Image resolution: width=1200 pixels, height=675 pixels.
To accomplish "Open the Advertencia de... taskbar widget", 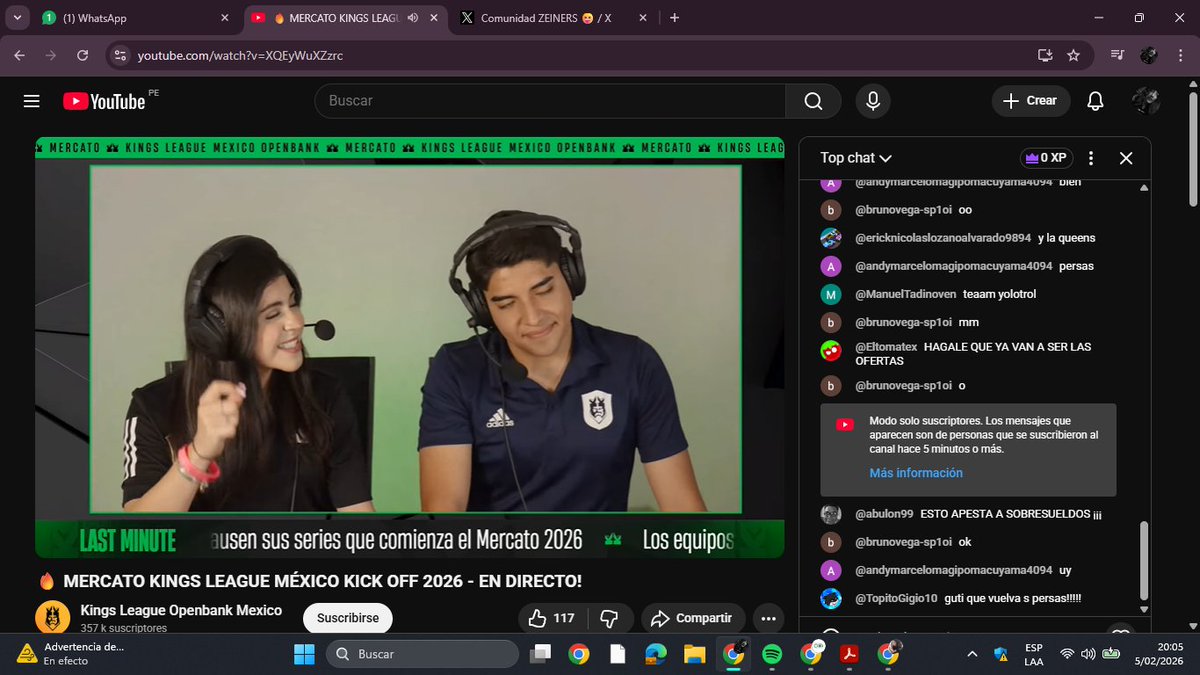I will pyautogui.click(x=70, y=654).
